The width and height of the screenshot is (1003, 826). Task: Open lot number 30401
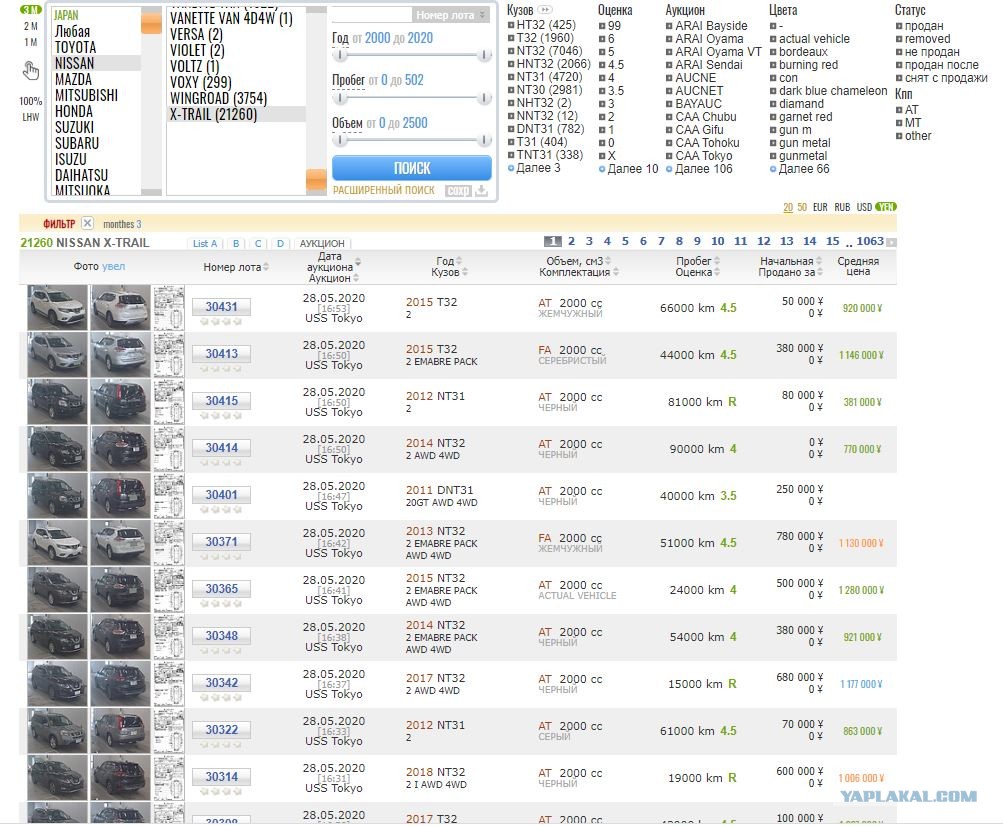221,495
